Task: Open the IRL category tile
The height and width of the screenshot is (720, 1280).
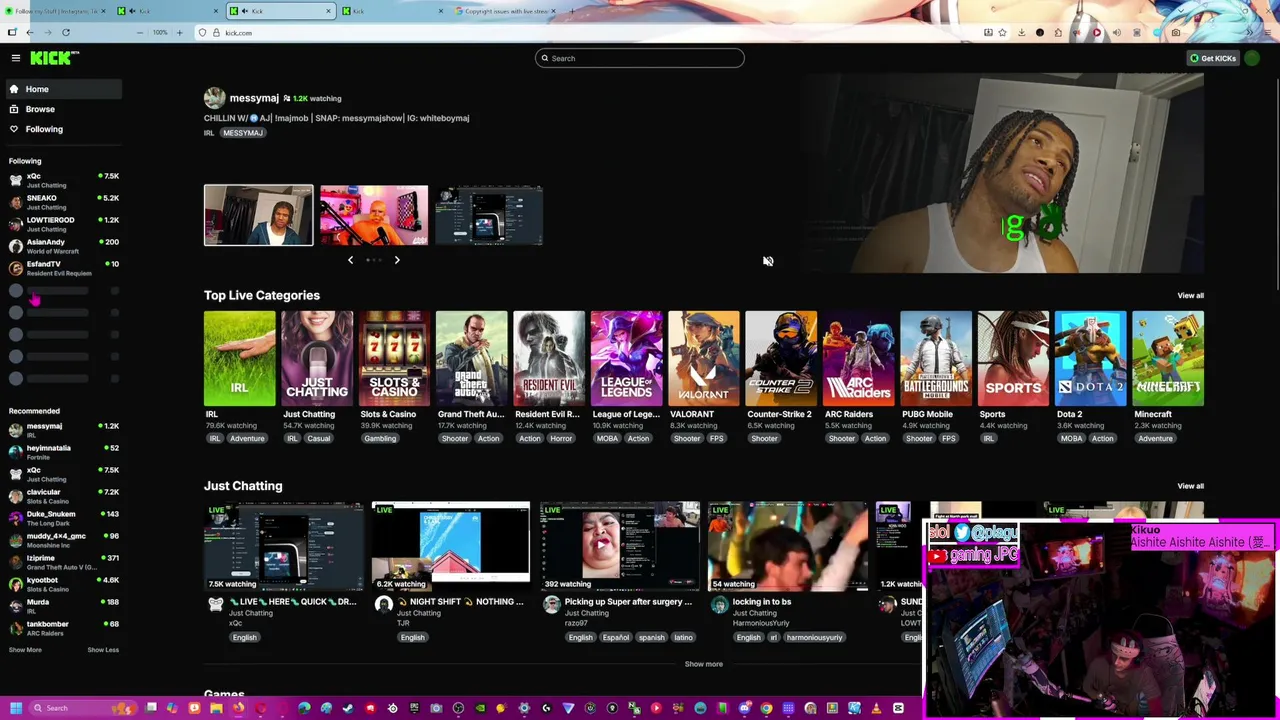Action: point(239,359)
